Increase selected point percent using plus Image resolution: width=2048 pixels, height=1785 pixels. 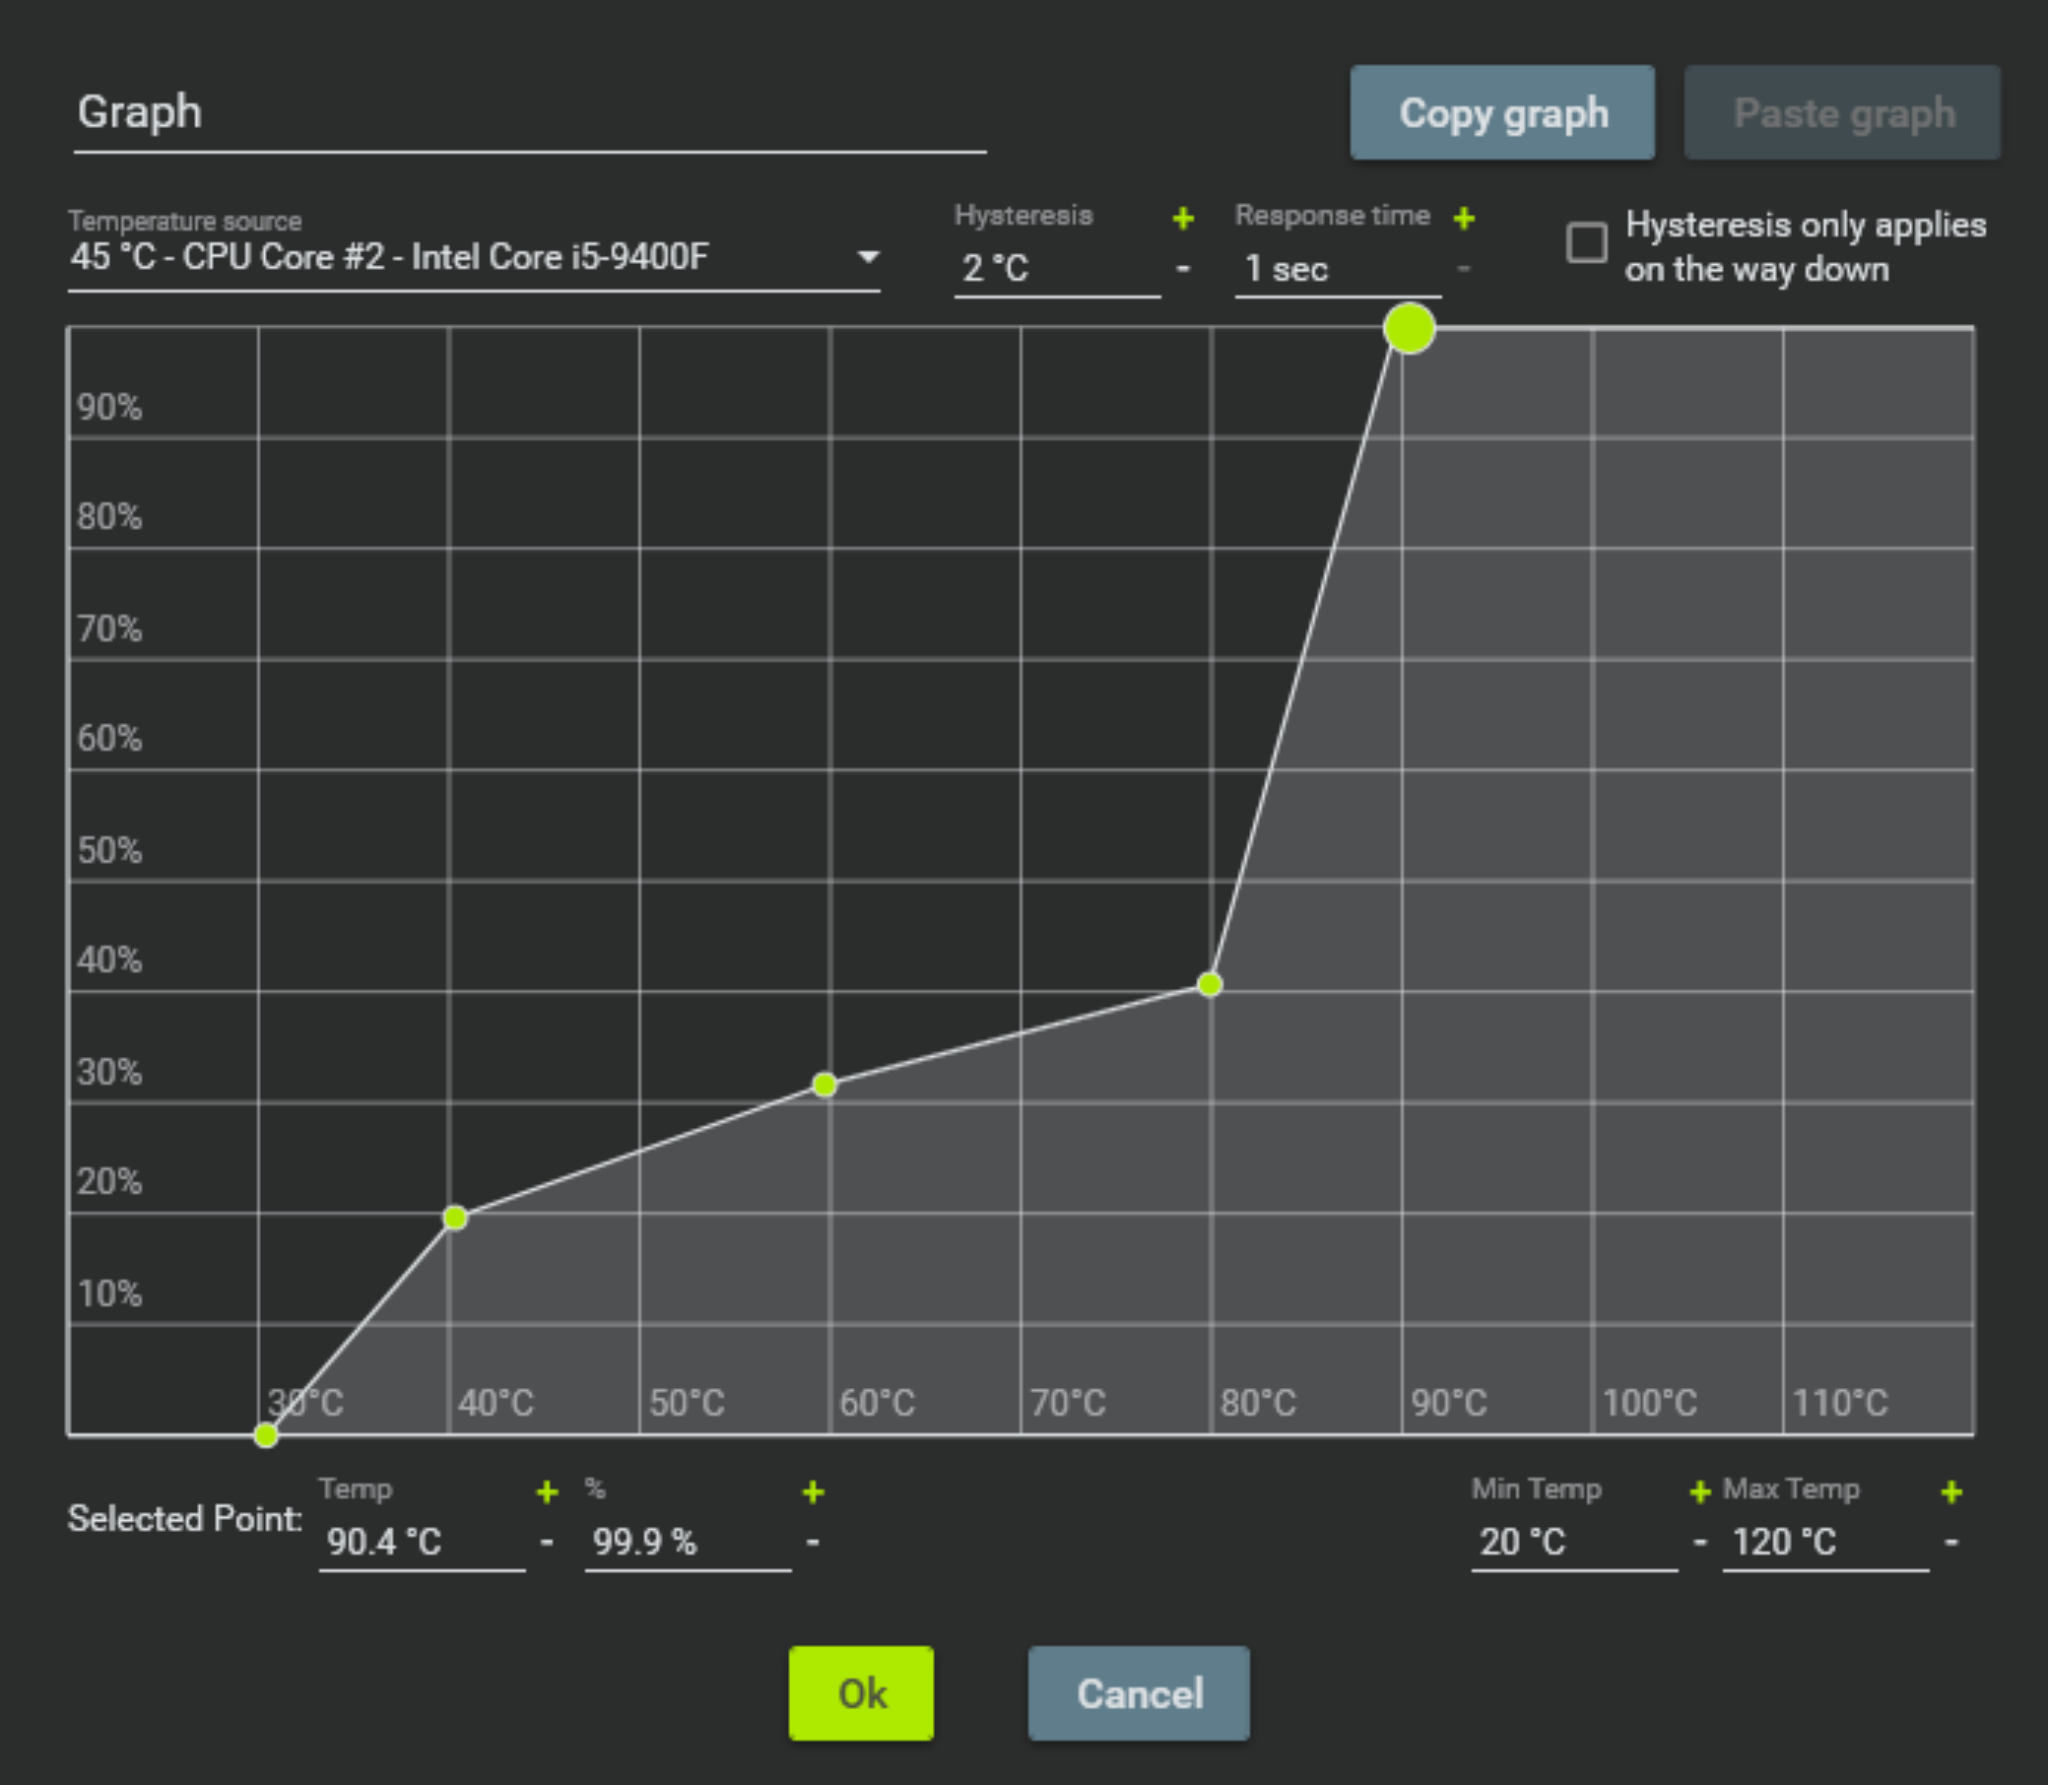click(x=813, y=1492)
